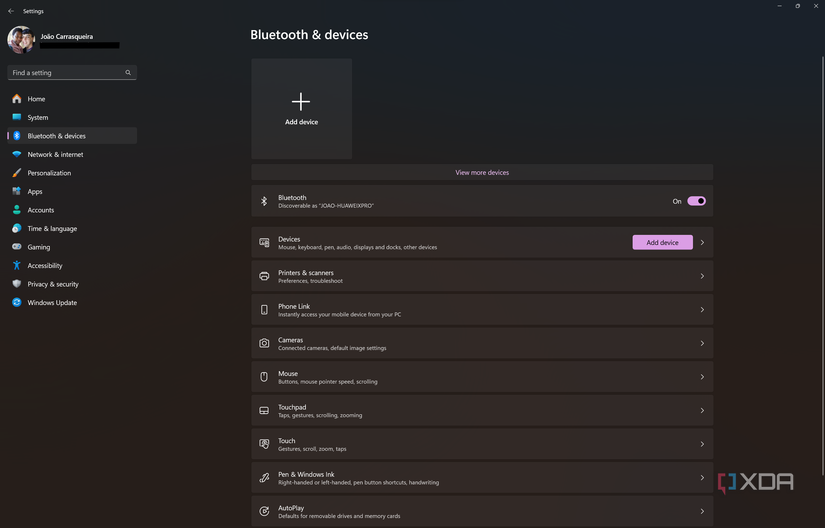Go to Network & internet settings

point(72,155)
